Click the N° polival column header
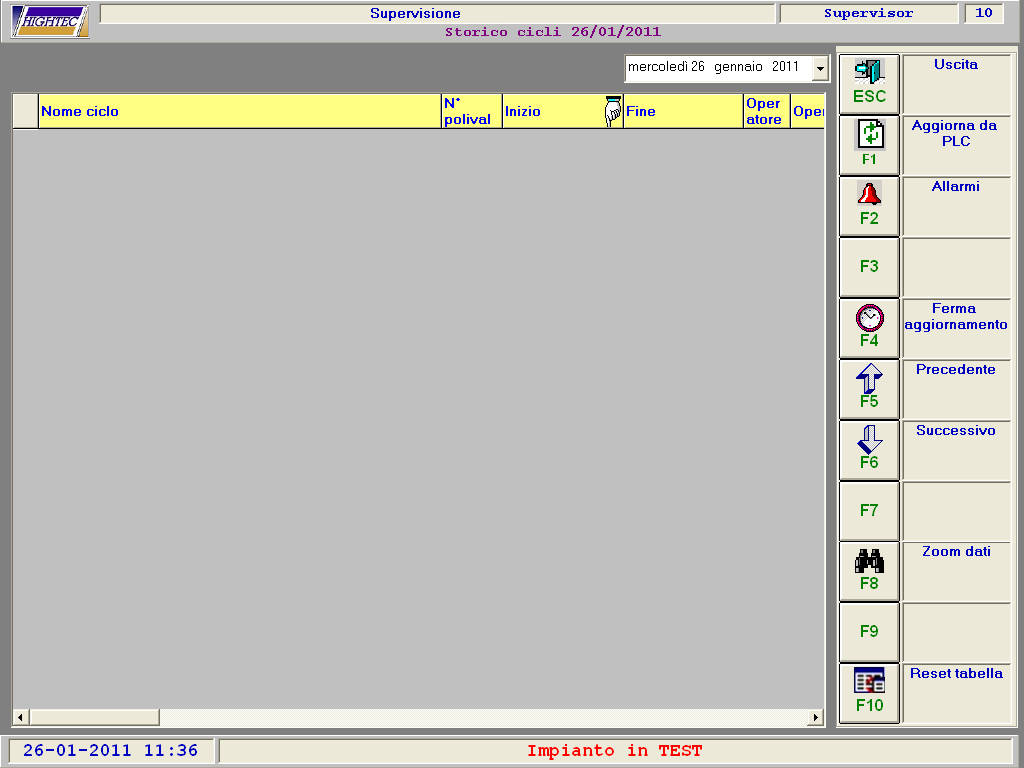This screenshot has width=1024, height=768. coord(471,111)
